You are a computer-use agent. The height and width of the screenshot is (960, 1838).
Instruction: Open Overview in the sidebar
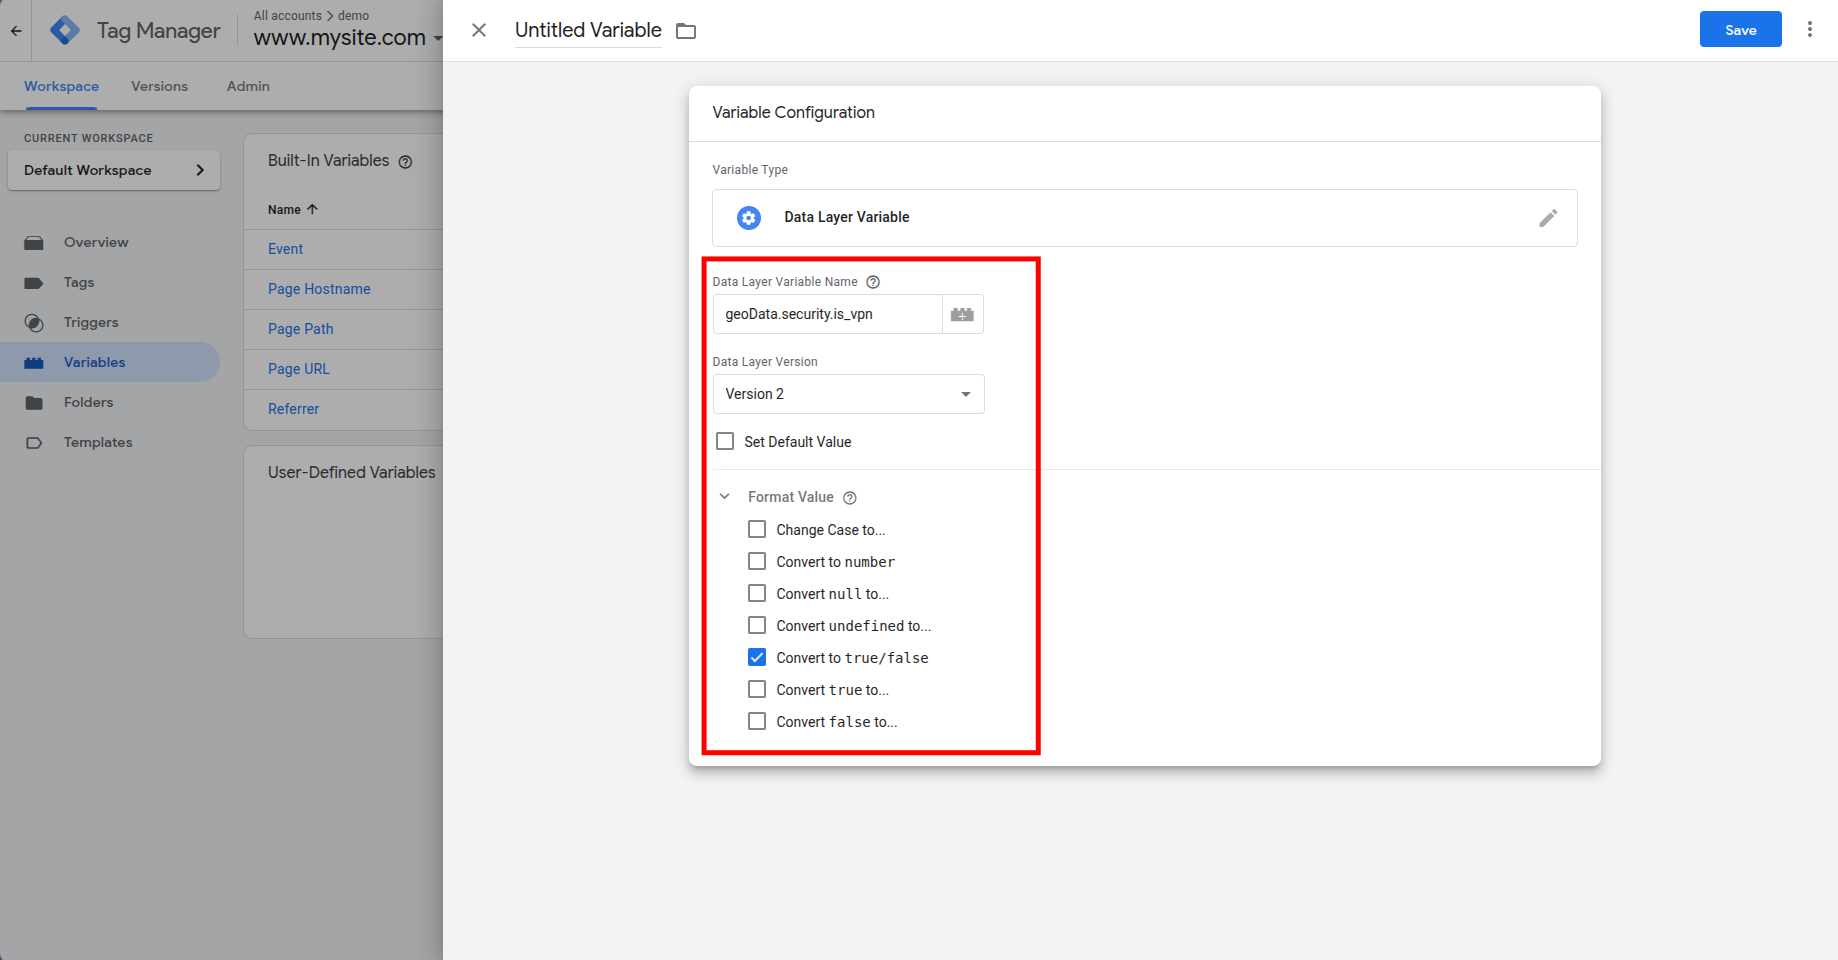click(x=96, y=242)
